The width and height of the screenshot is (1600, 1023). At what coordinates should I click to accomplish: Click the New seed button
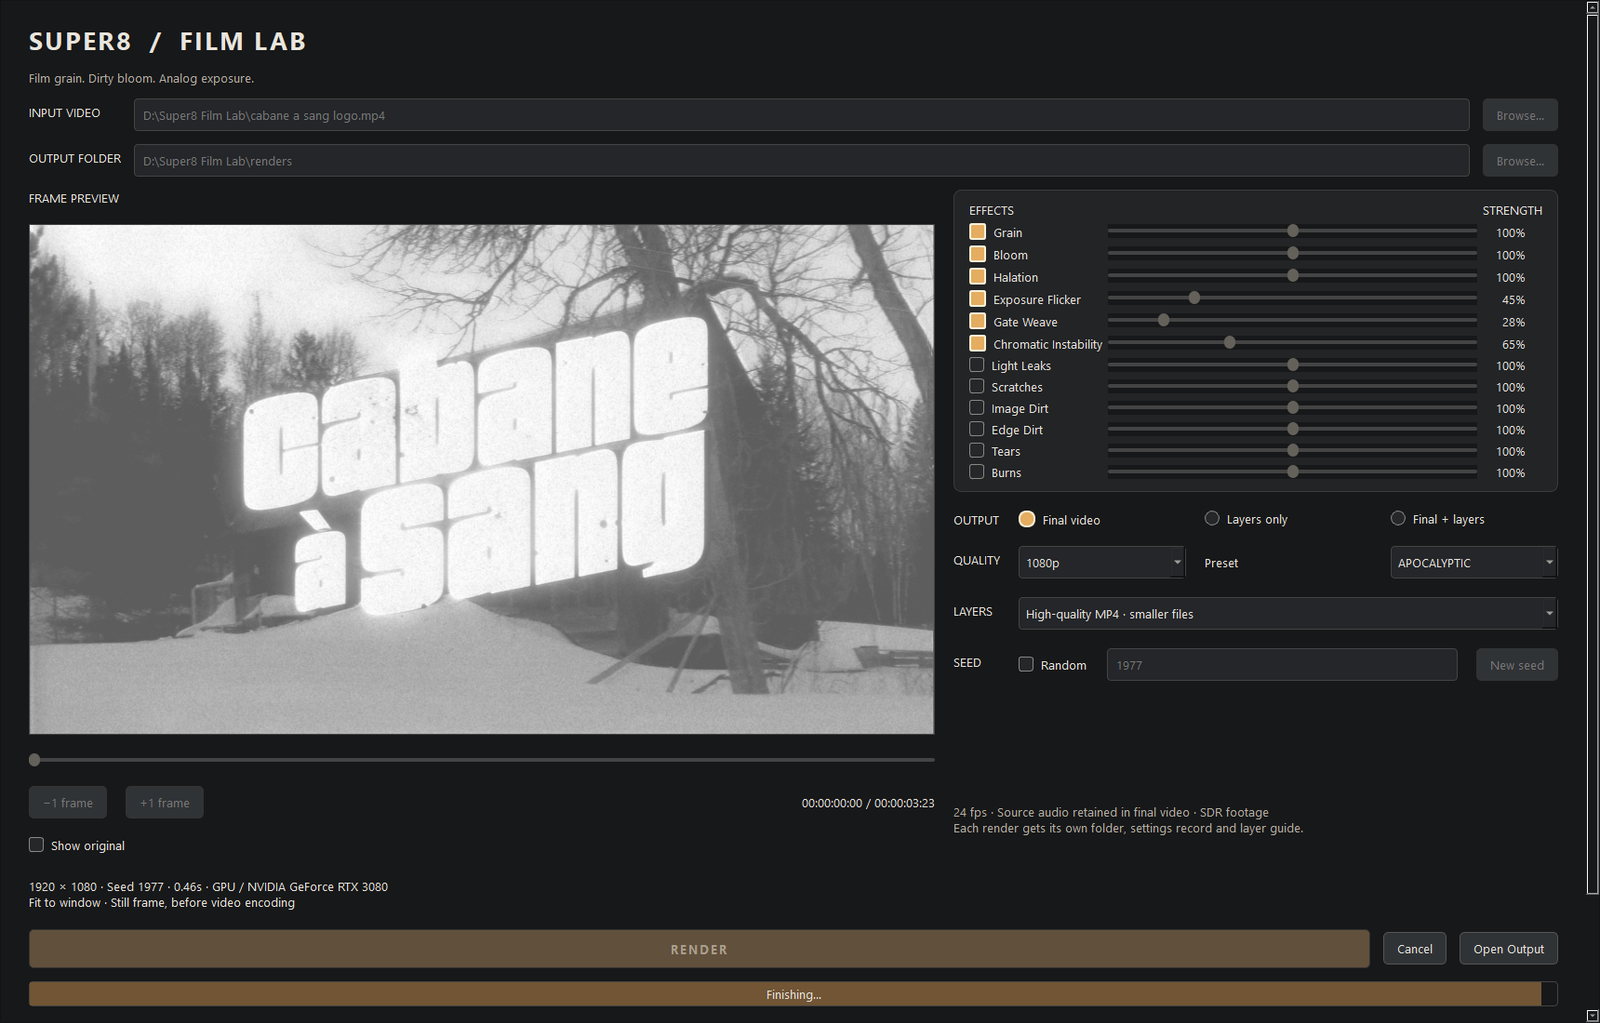(1516, 665)
